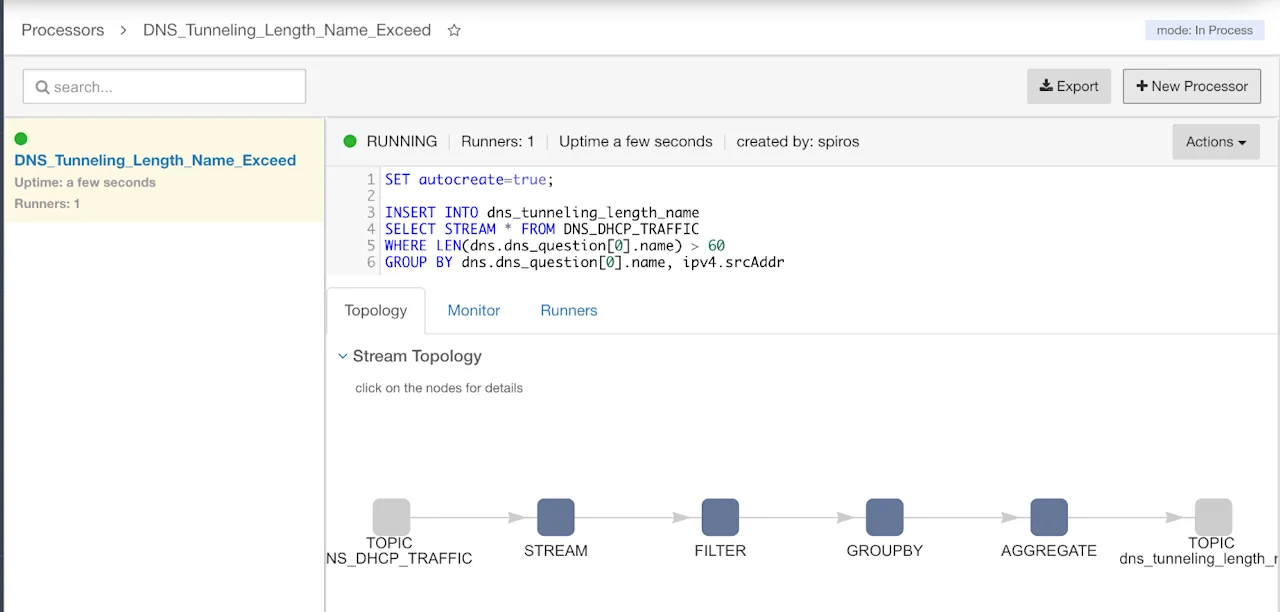
Task: Switch to the Topology tab
Action: tap(376, 310)
